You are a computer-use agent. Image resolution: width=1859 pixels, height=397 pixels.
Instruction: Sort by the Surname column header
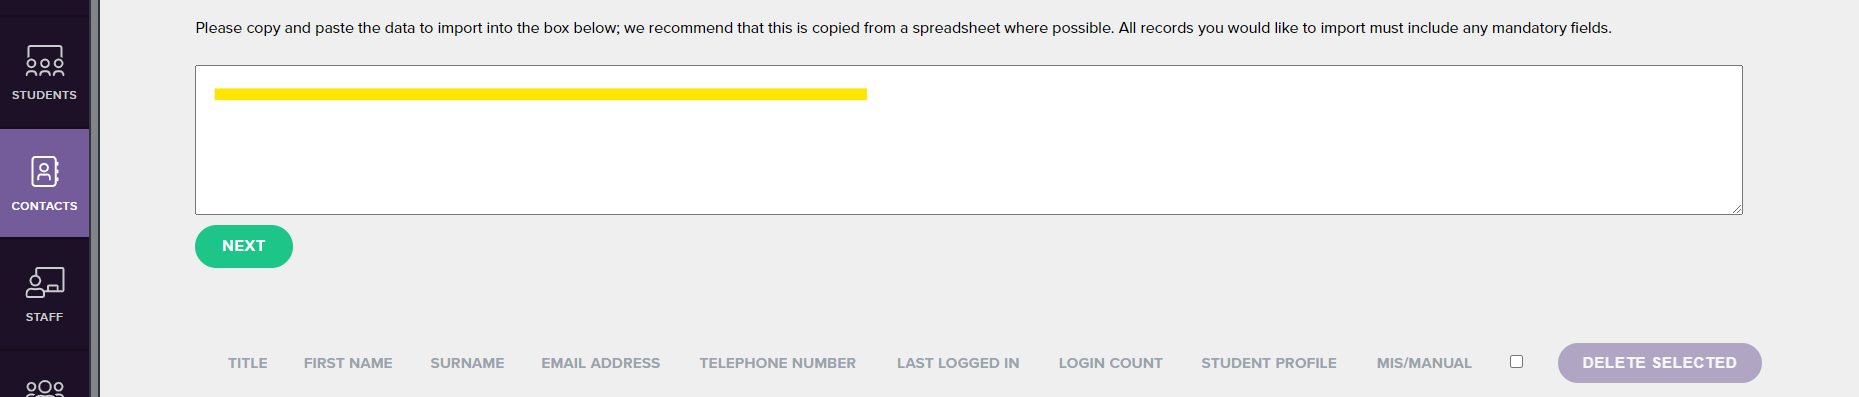pyautogui.click(x=467, y=363)
